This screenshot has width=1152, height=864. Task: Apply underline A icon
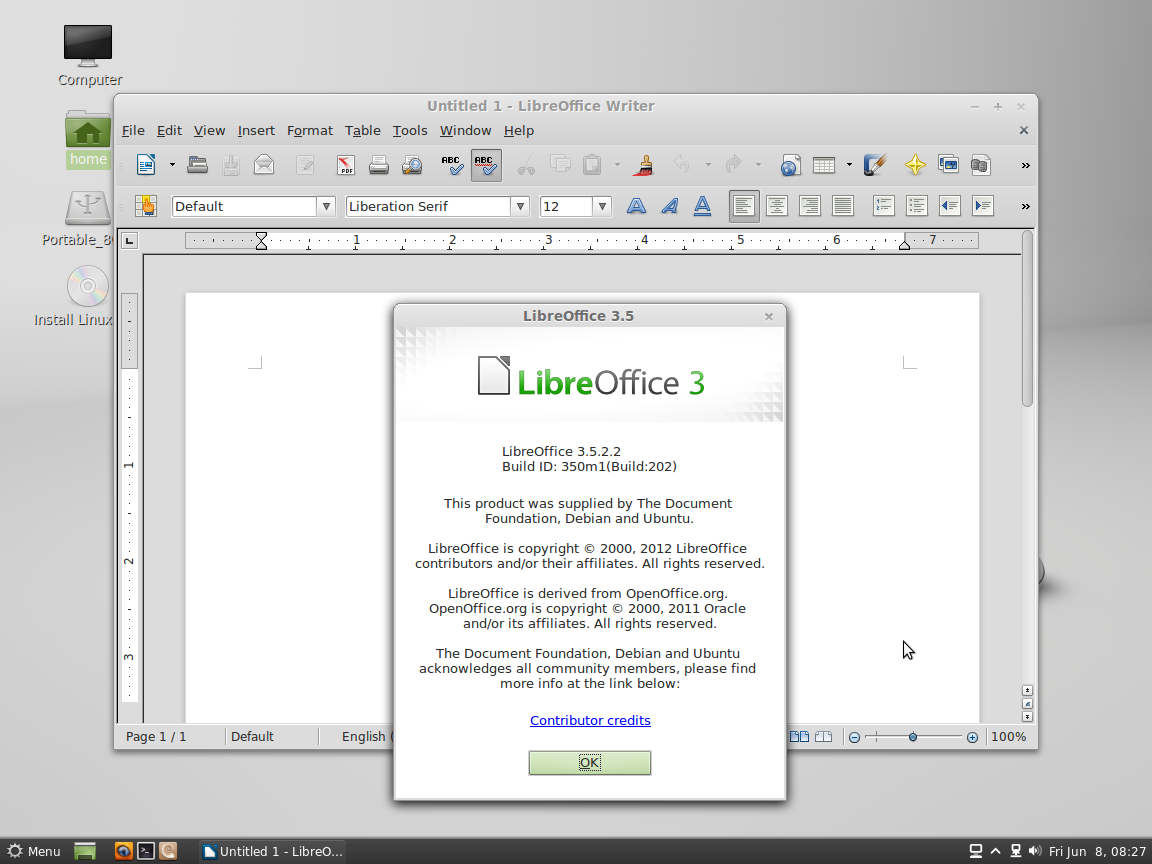click(702, 206)
